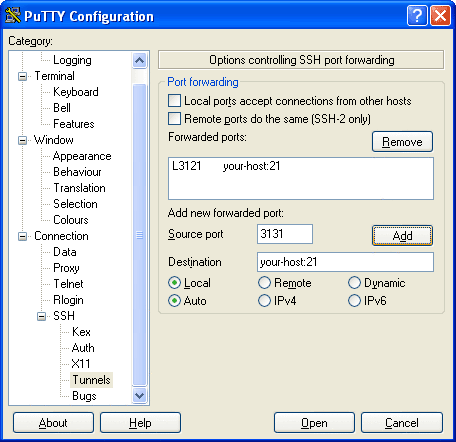Click the PuTTY icon in title bar

(13, 15)
